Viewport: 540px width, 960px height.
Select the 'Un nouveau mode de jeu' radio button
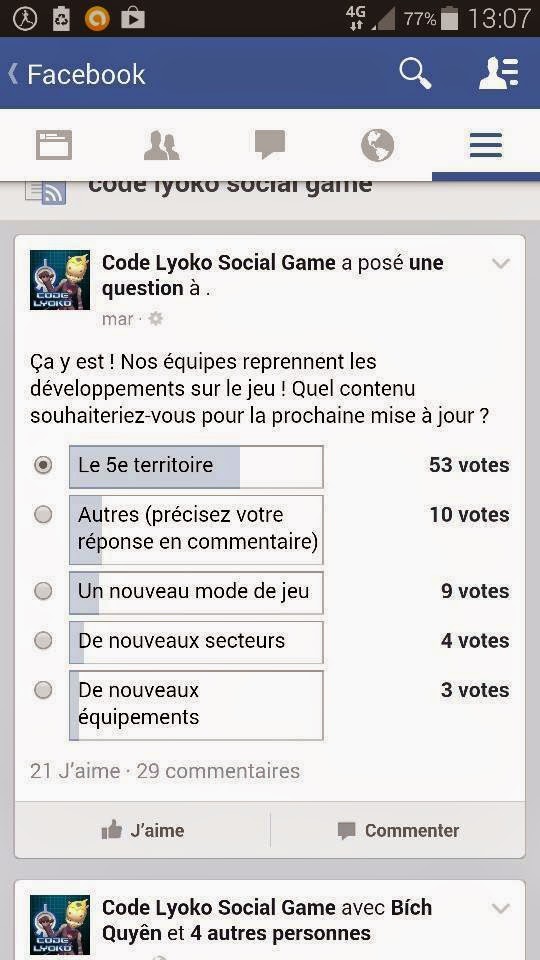(x=43, y=591)
